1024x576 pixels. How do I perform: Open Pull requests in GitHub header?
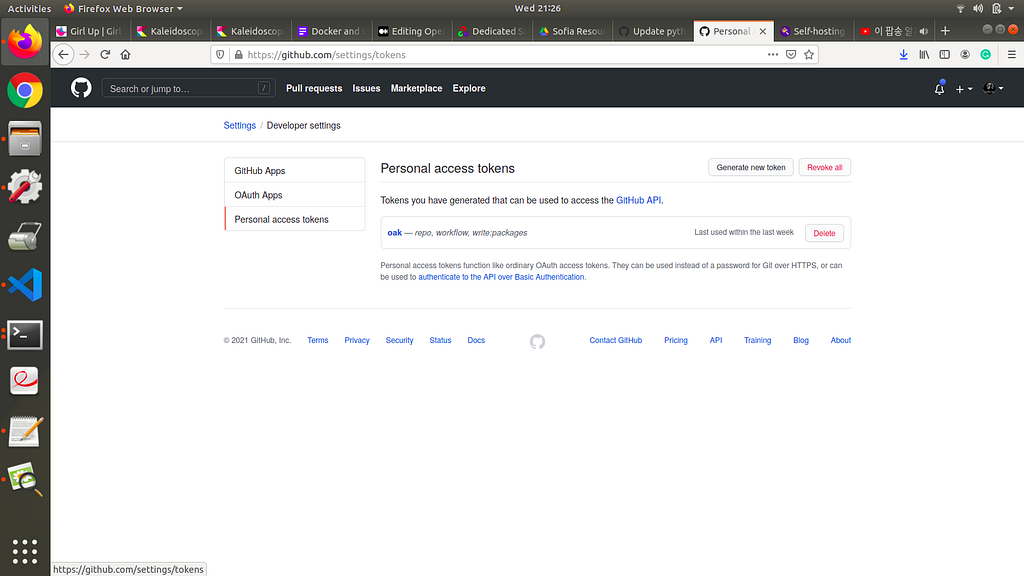click(x=314, y=88)
